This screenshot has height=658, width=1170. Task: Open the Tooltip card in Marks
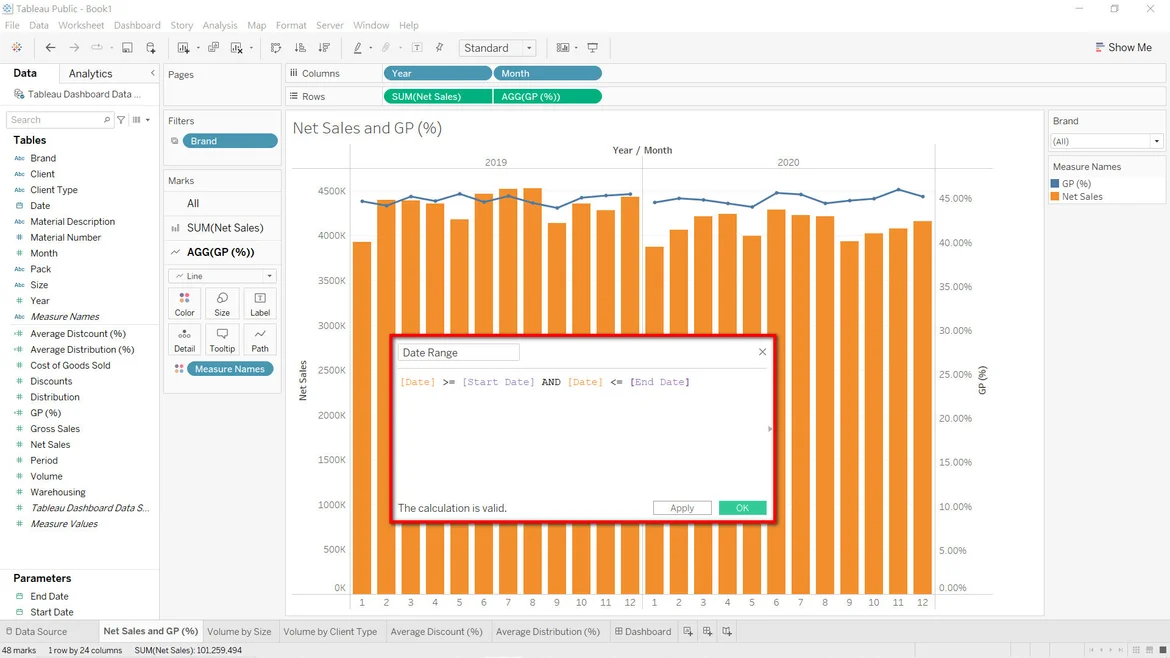pos(222,339)
